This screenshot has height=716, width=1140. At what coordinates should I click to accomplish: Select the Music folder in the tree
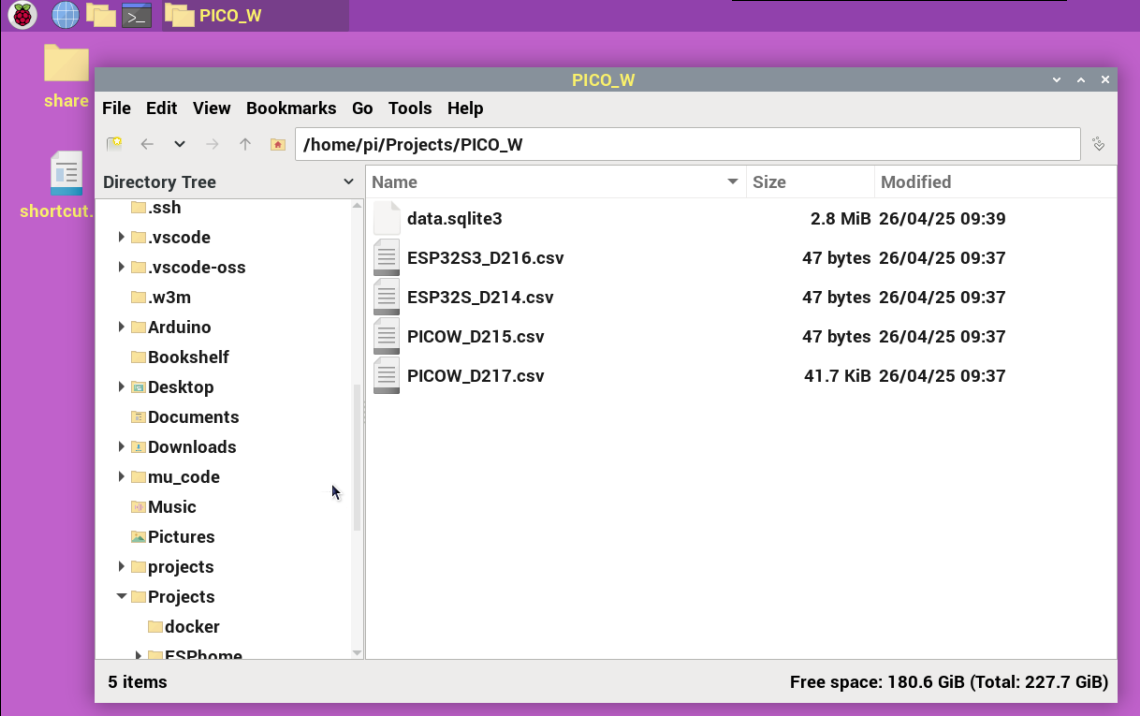(x=164, y=507)
